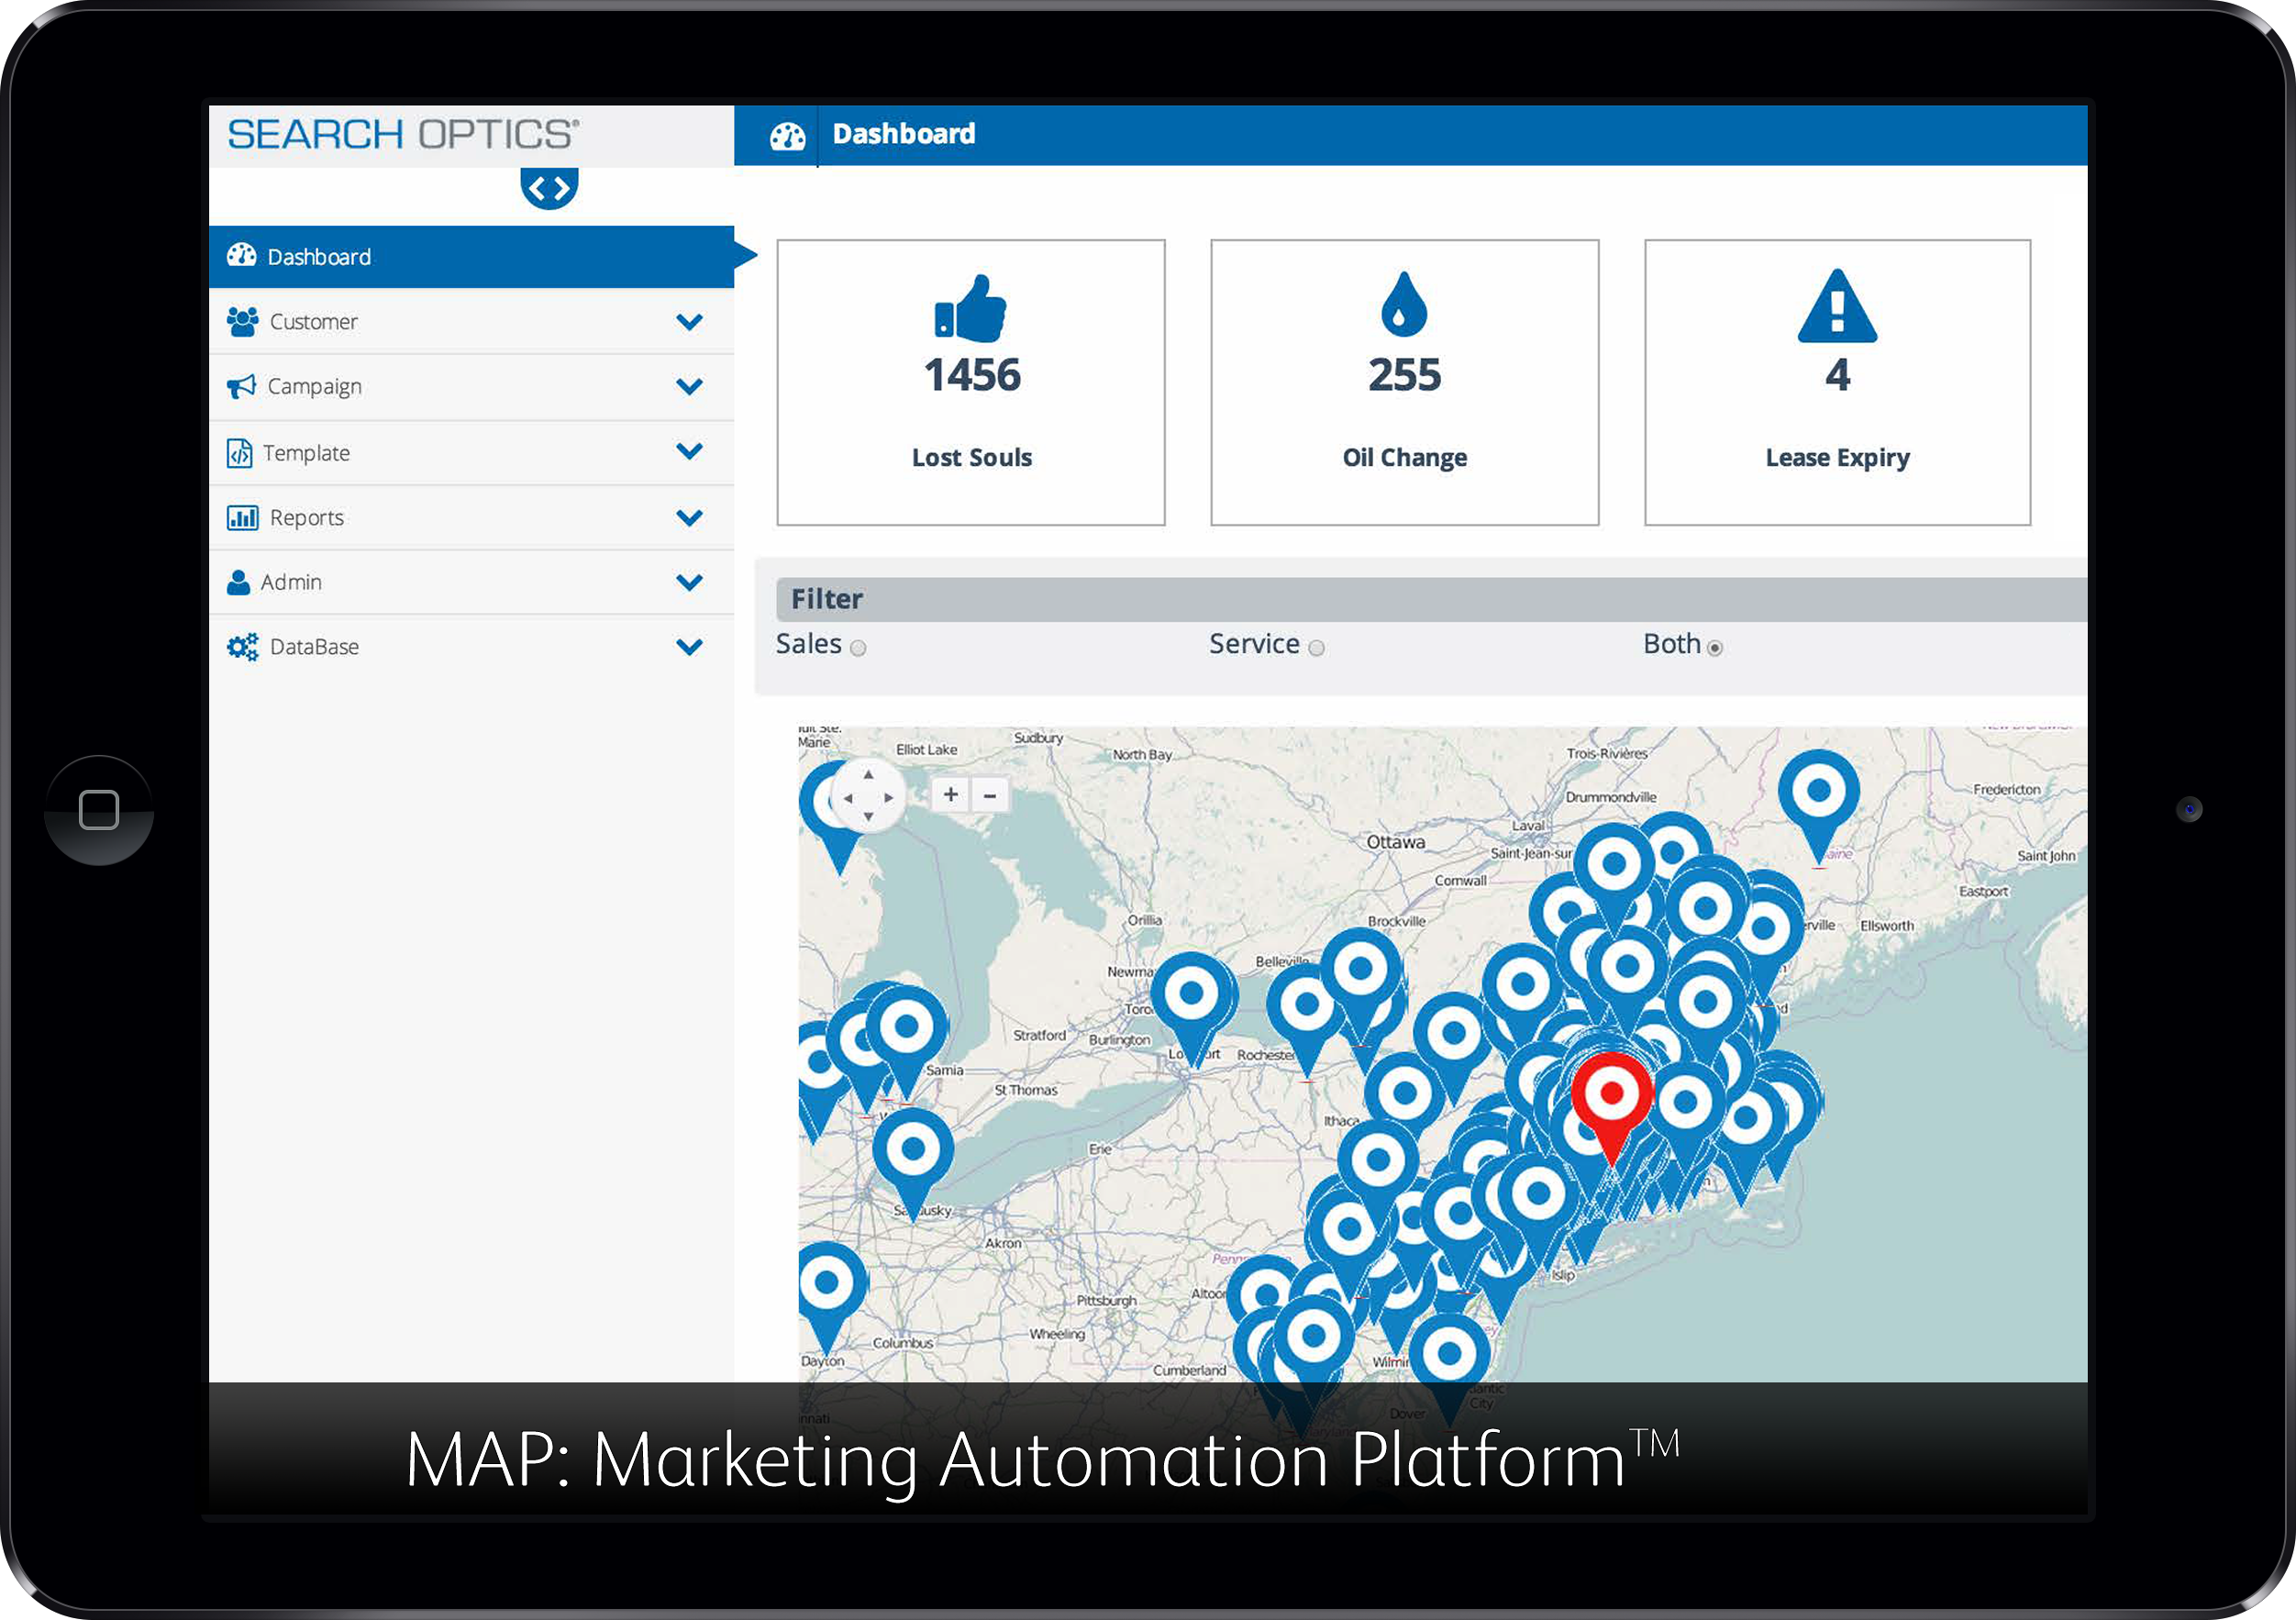Expand the Customer menu chevron
Image resolution: width=2296 pixels, height=1620 pixels.
689,322
